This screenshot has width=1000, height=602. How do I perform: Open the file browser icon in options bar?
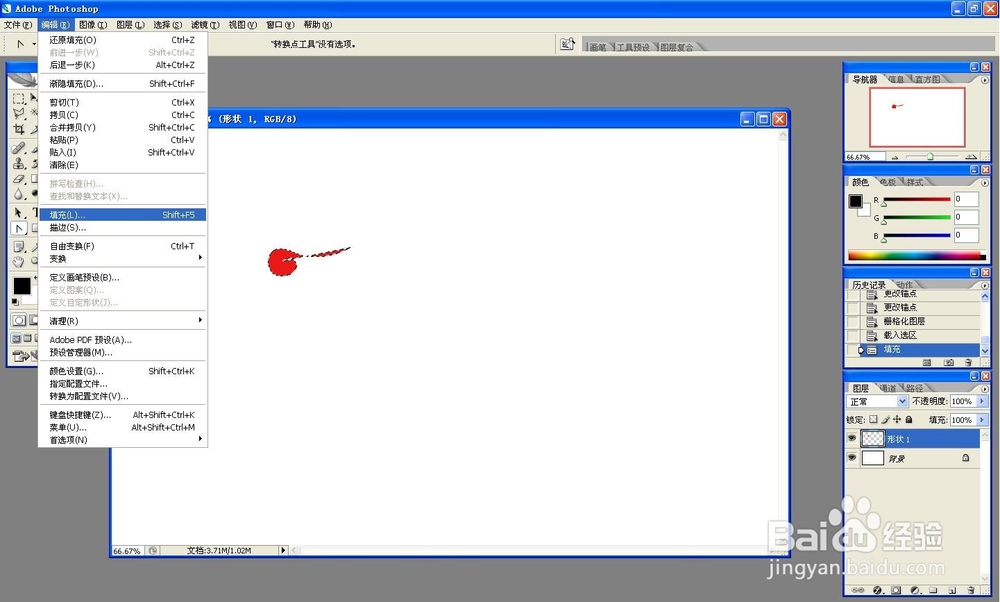pos(567,44)
